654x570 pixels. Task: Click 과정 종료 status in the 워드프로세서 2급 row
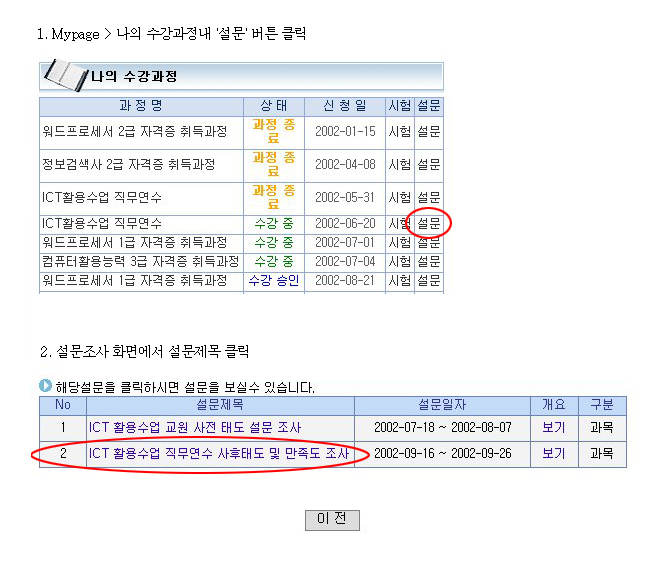pos(274,131)
